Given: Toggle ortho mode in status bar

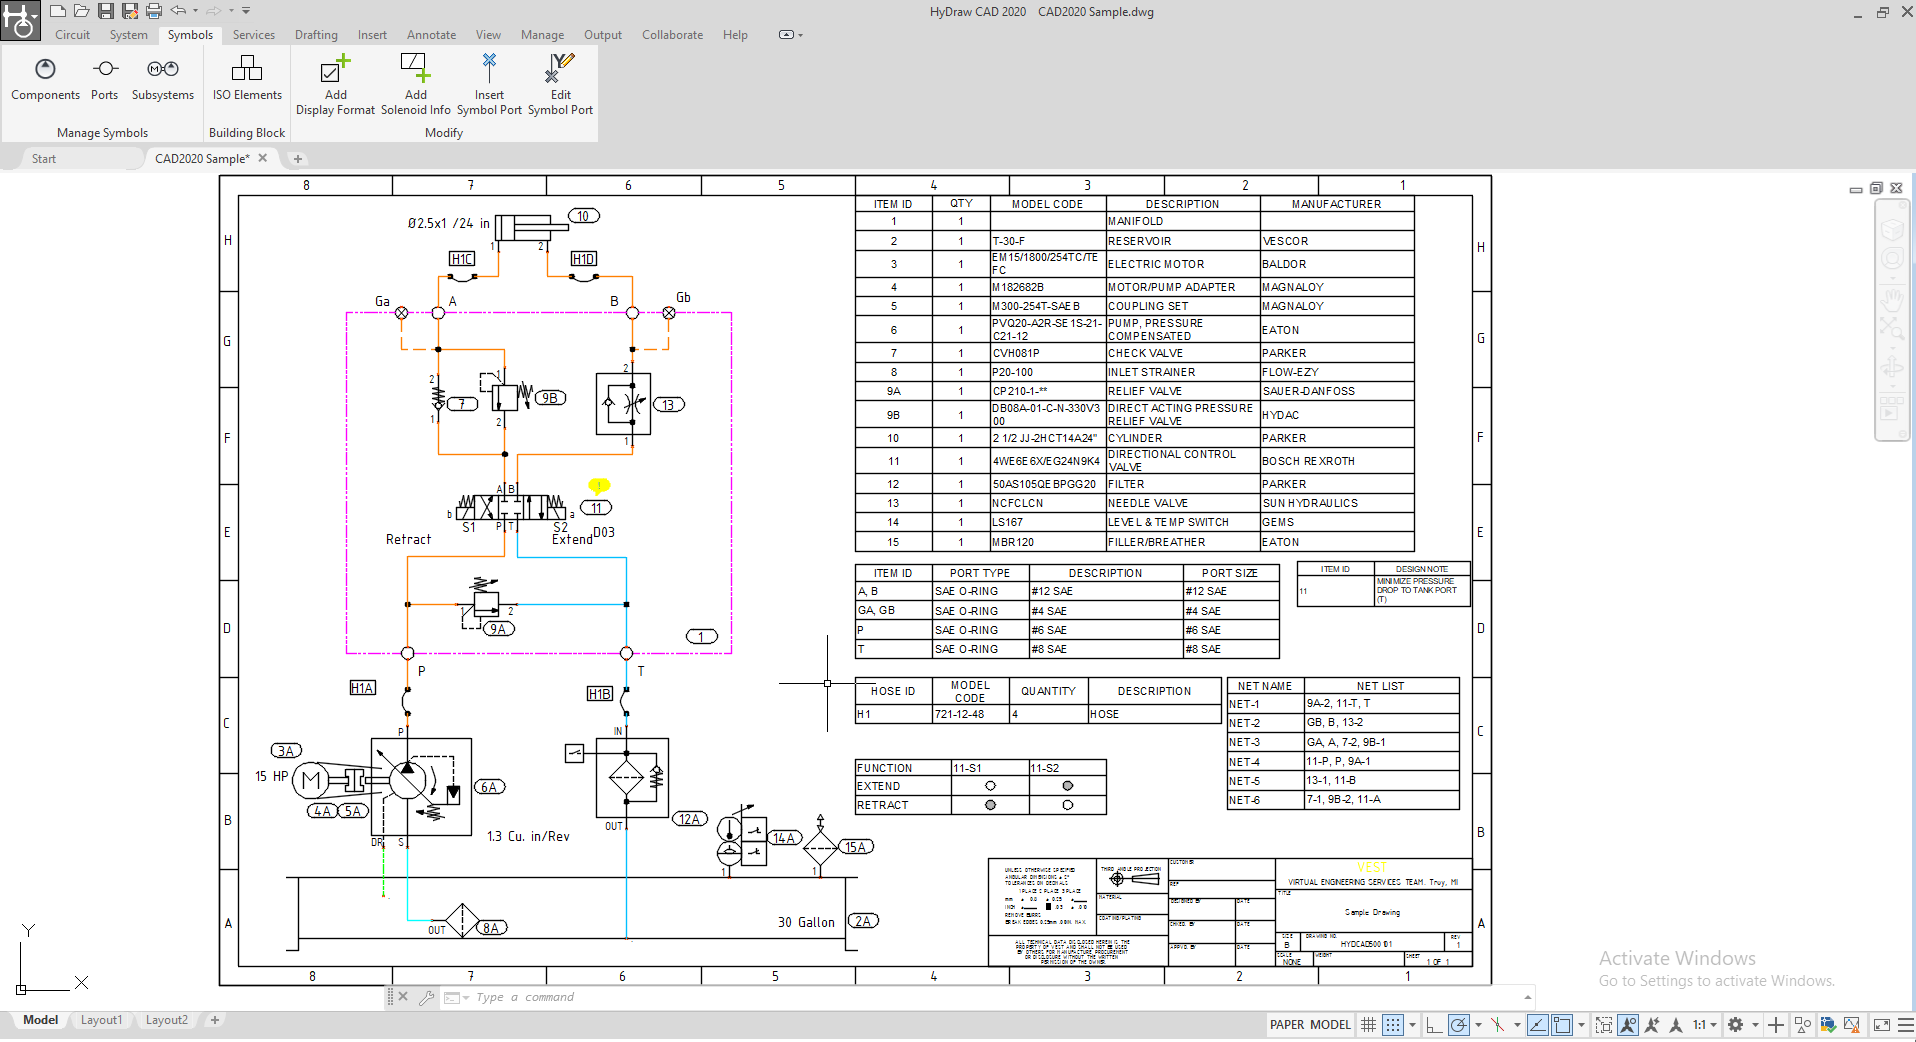Looking at the screenshot, I should pos(1434,1025).
